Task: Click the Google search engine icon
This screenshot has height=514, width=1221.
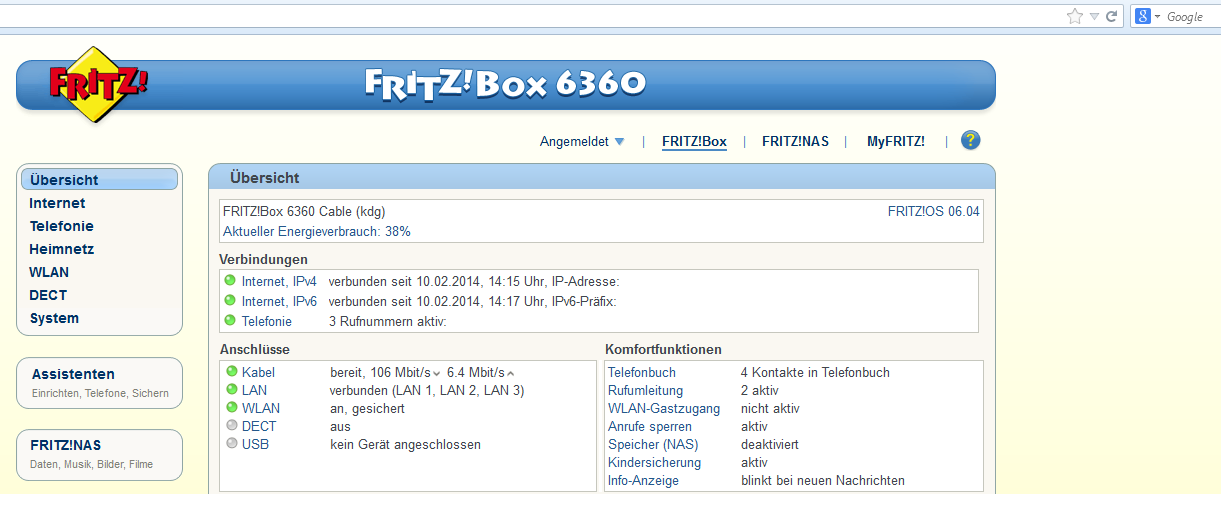Action: tap(1142, 16)
